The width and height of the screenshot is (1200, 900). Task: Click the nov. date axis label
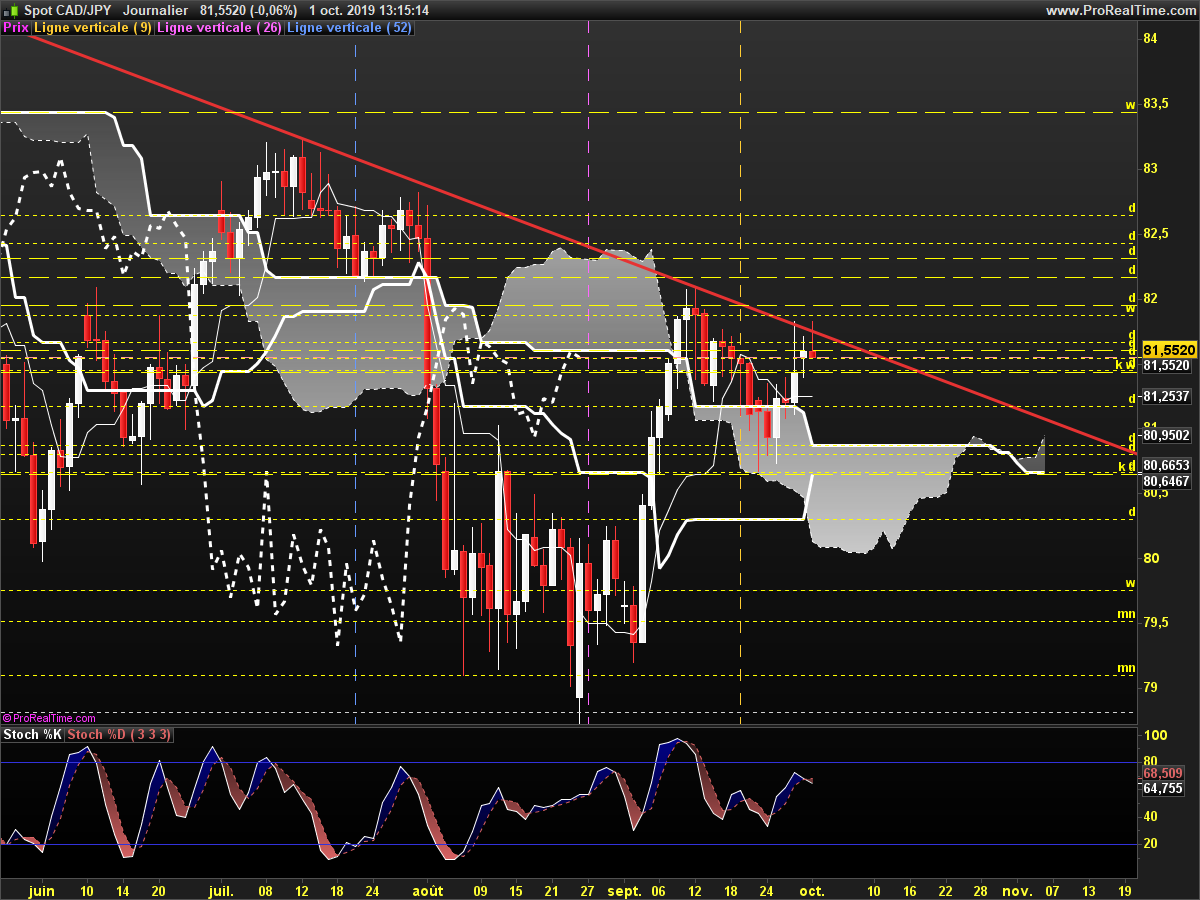point(1017,889)
